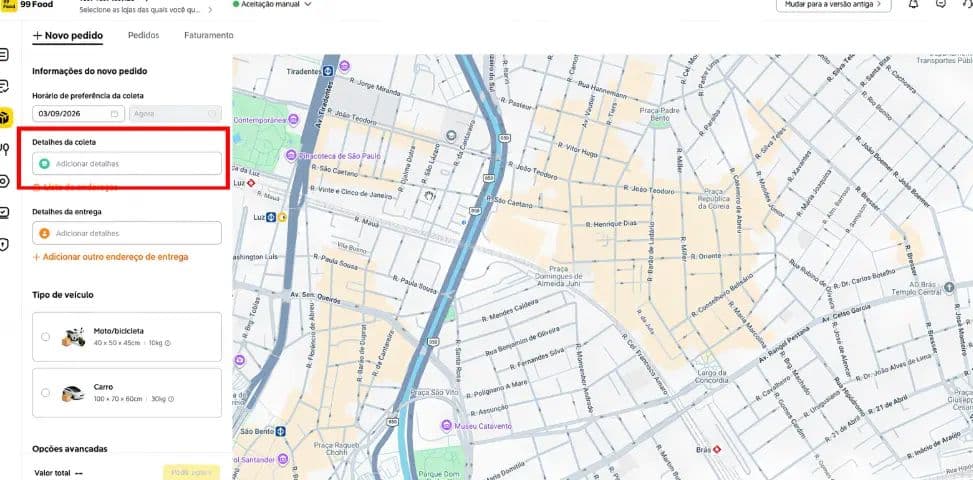Open the shield icon in the sidebar
This screenshot has width=973, height=480.
(x=4, y=244)
